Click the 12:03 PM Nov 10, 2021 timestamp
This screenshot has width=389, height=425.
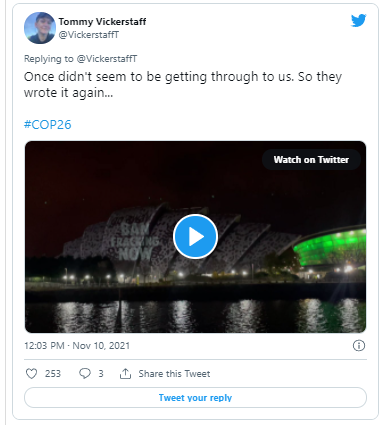pos(77,346)
